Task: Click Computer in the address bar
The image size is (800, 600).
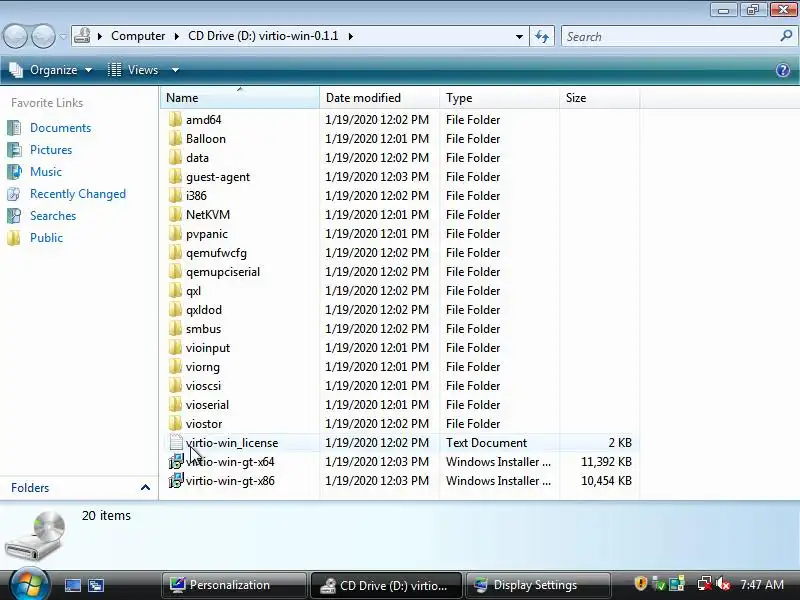Action: point(138,36)
